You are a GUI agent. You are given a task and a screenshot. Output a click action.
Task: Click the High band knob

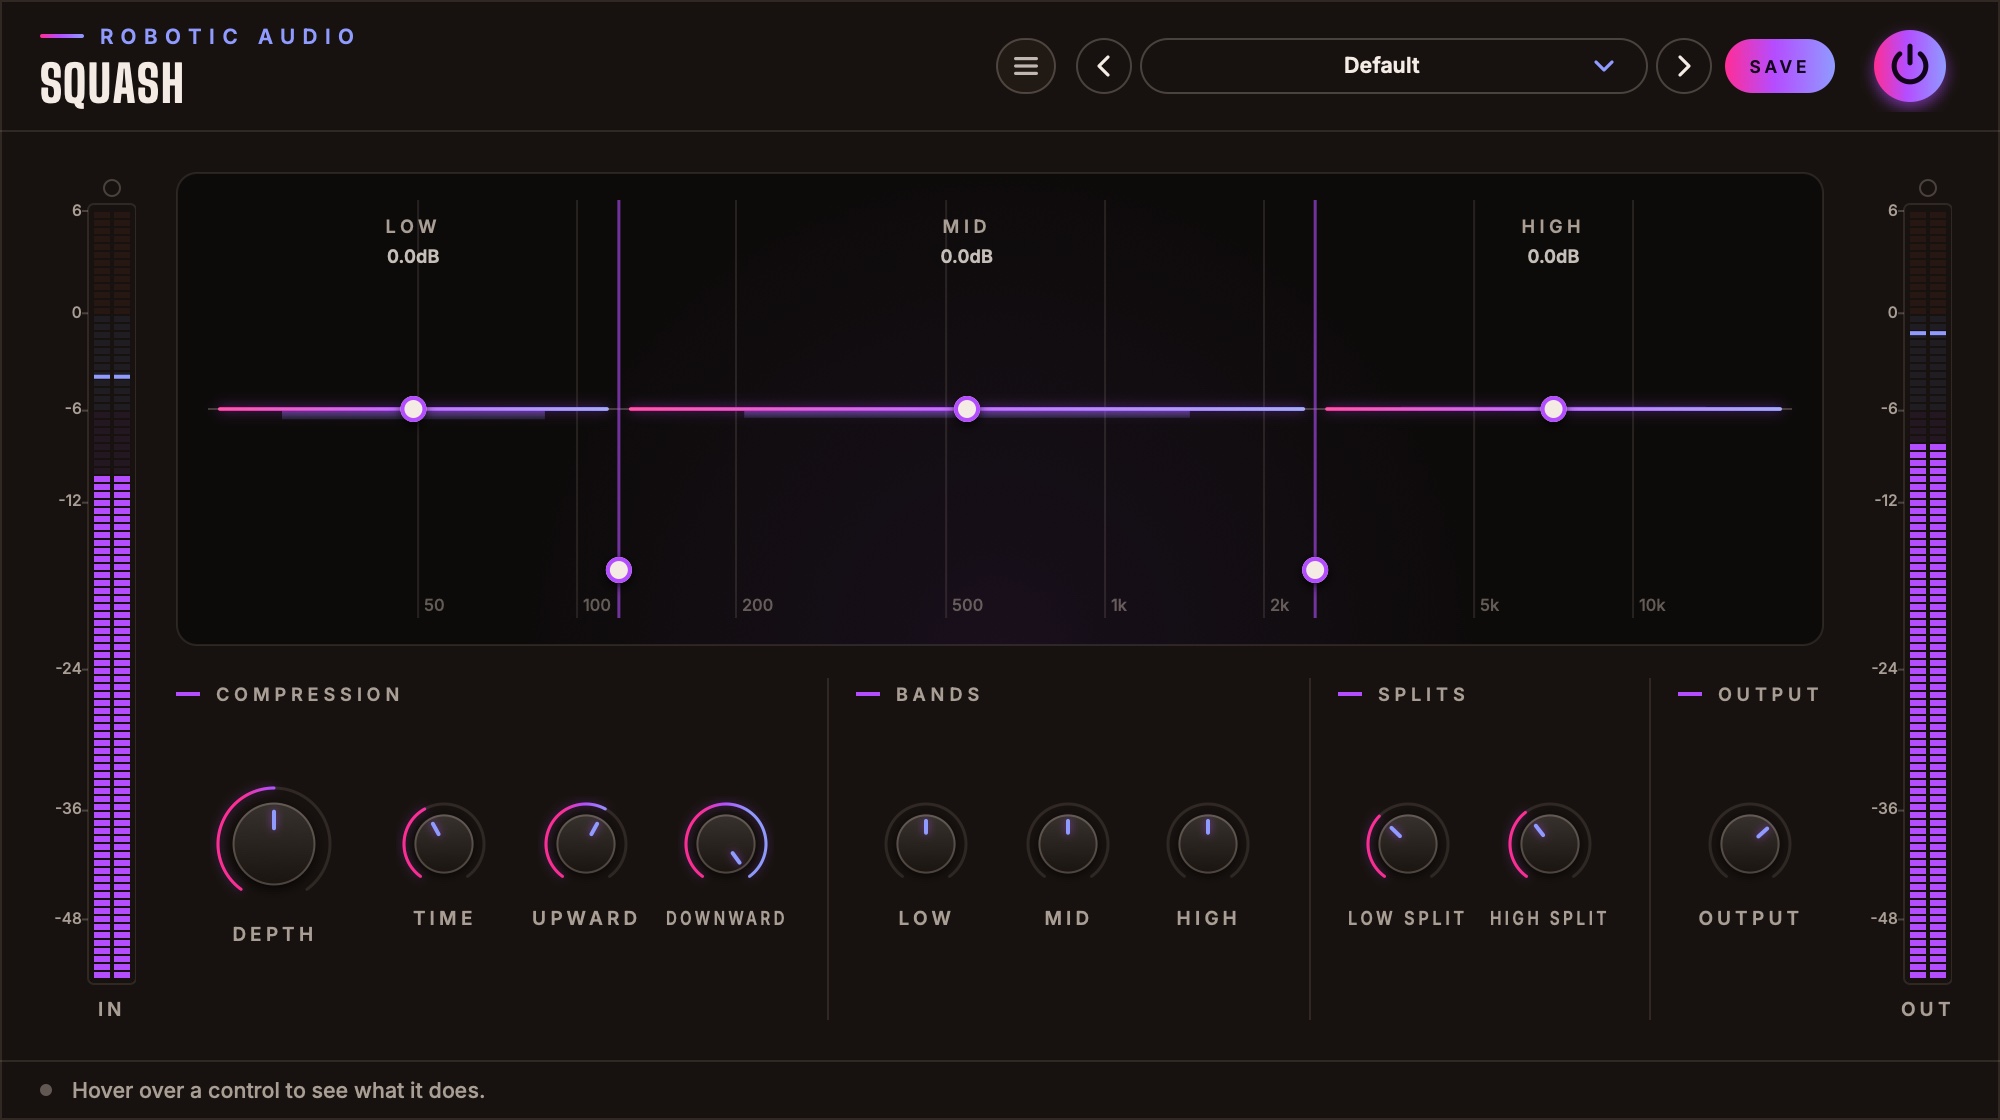coord(1207,843)
